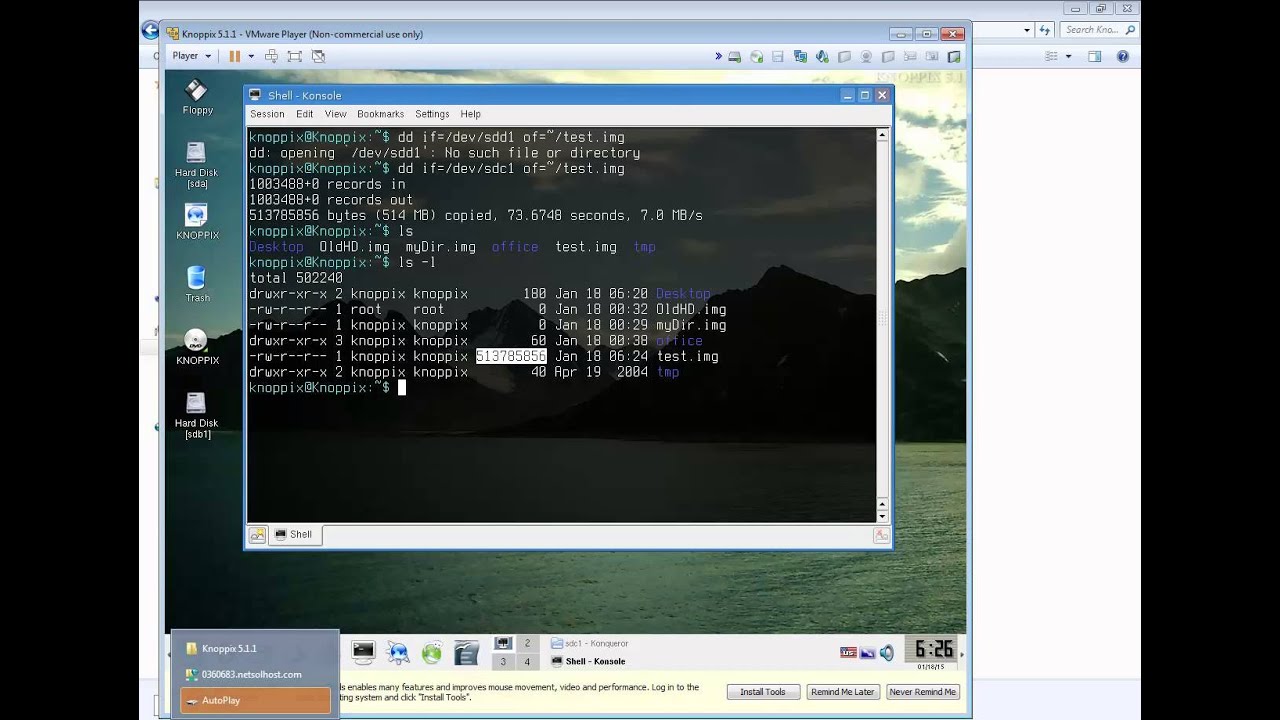
Task: Click the Install Tools button
Action: [763, 692]
